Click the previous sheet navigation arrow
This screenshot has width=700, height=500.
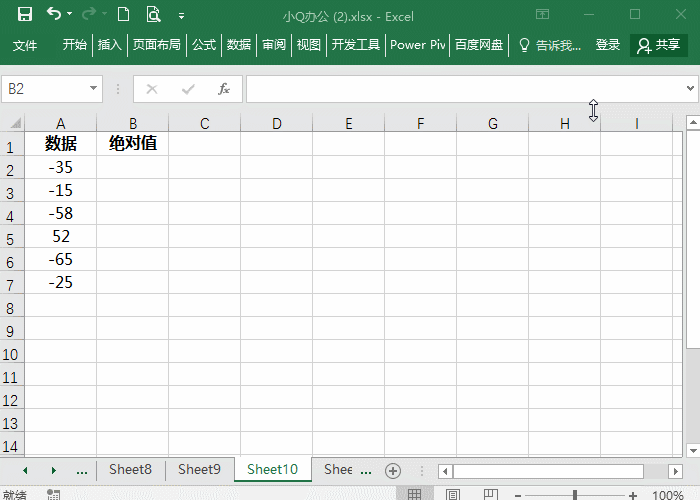coord(25,471)
